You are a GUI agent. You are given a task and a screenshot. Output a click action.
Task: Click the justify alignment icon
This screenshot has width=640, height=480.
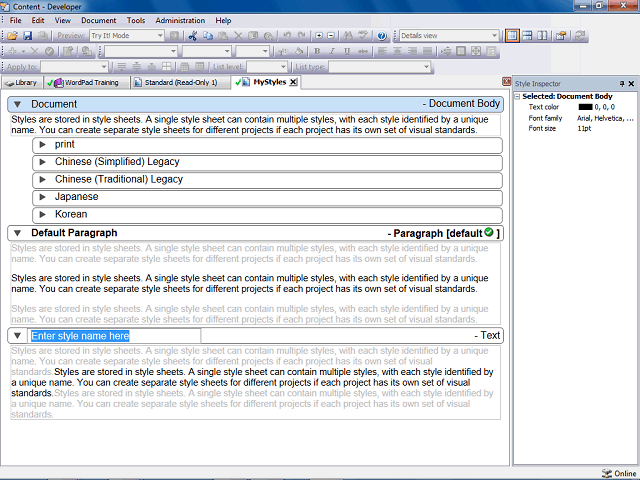(x=427, y=51)
